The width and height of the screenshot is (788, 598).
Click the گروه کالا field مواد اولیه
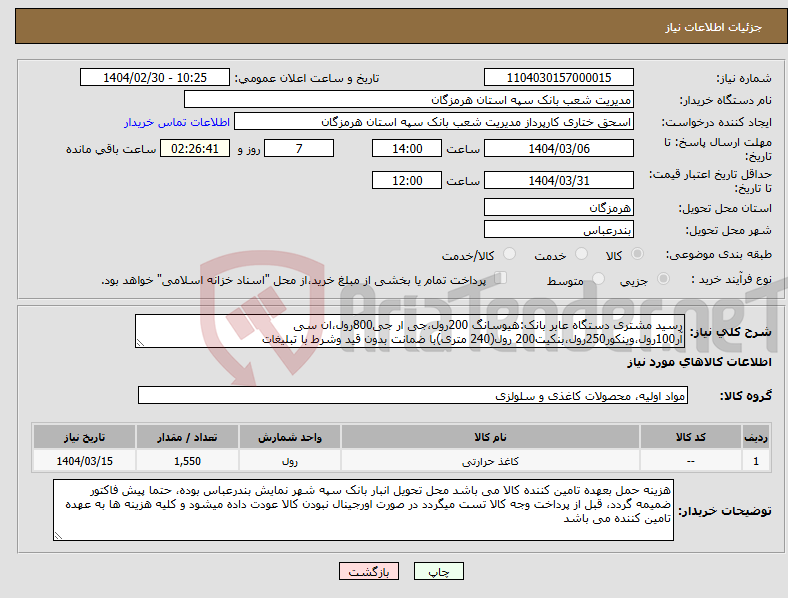[413, 395]
